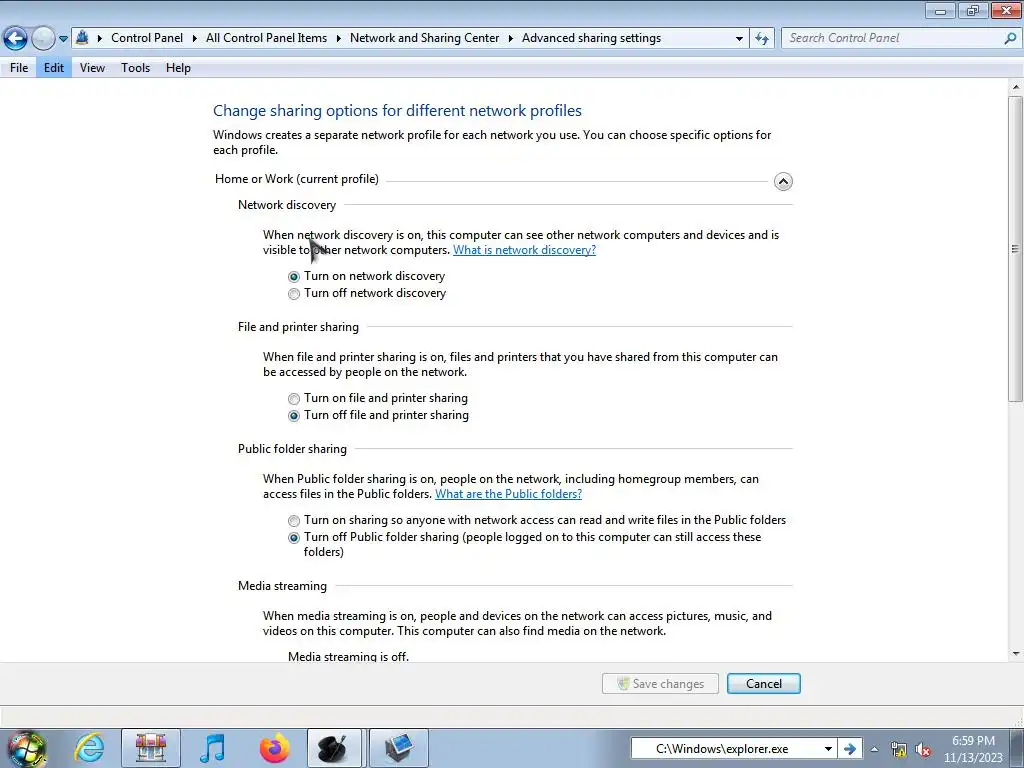This screenshot has height=768, width=1024.
Task: Click the scrollbar down arrow
Action: point(1015,654)
